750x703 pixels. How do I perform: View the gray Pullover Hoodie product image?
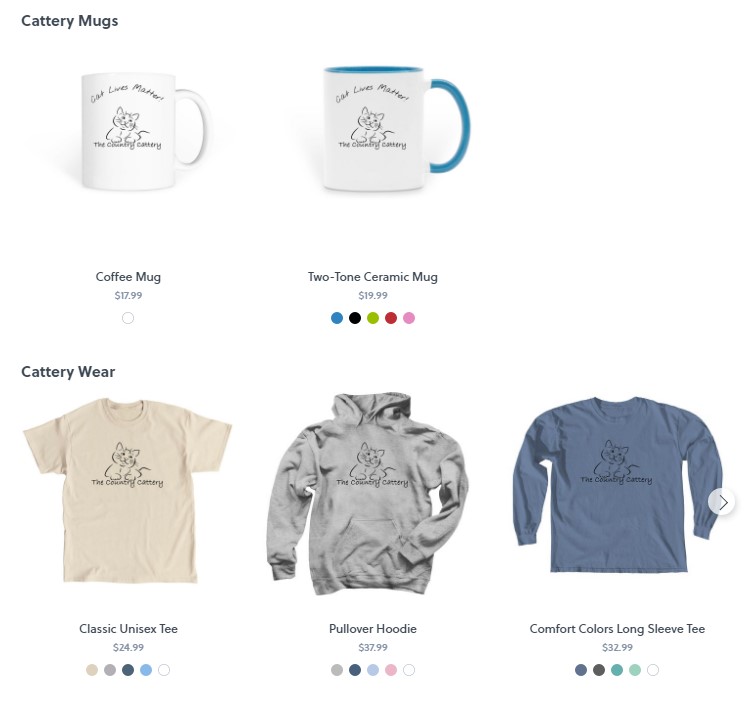367,494
